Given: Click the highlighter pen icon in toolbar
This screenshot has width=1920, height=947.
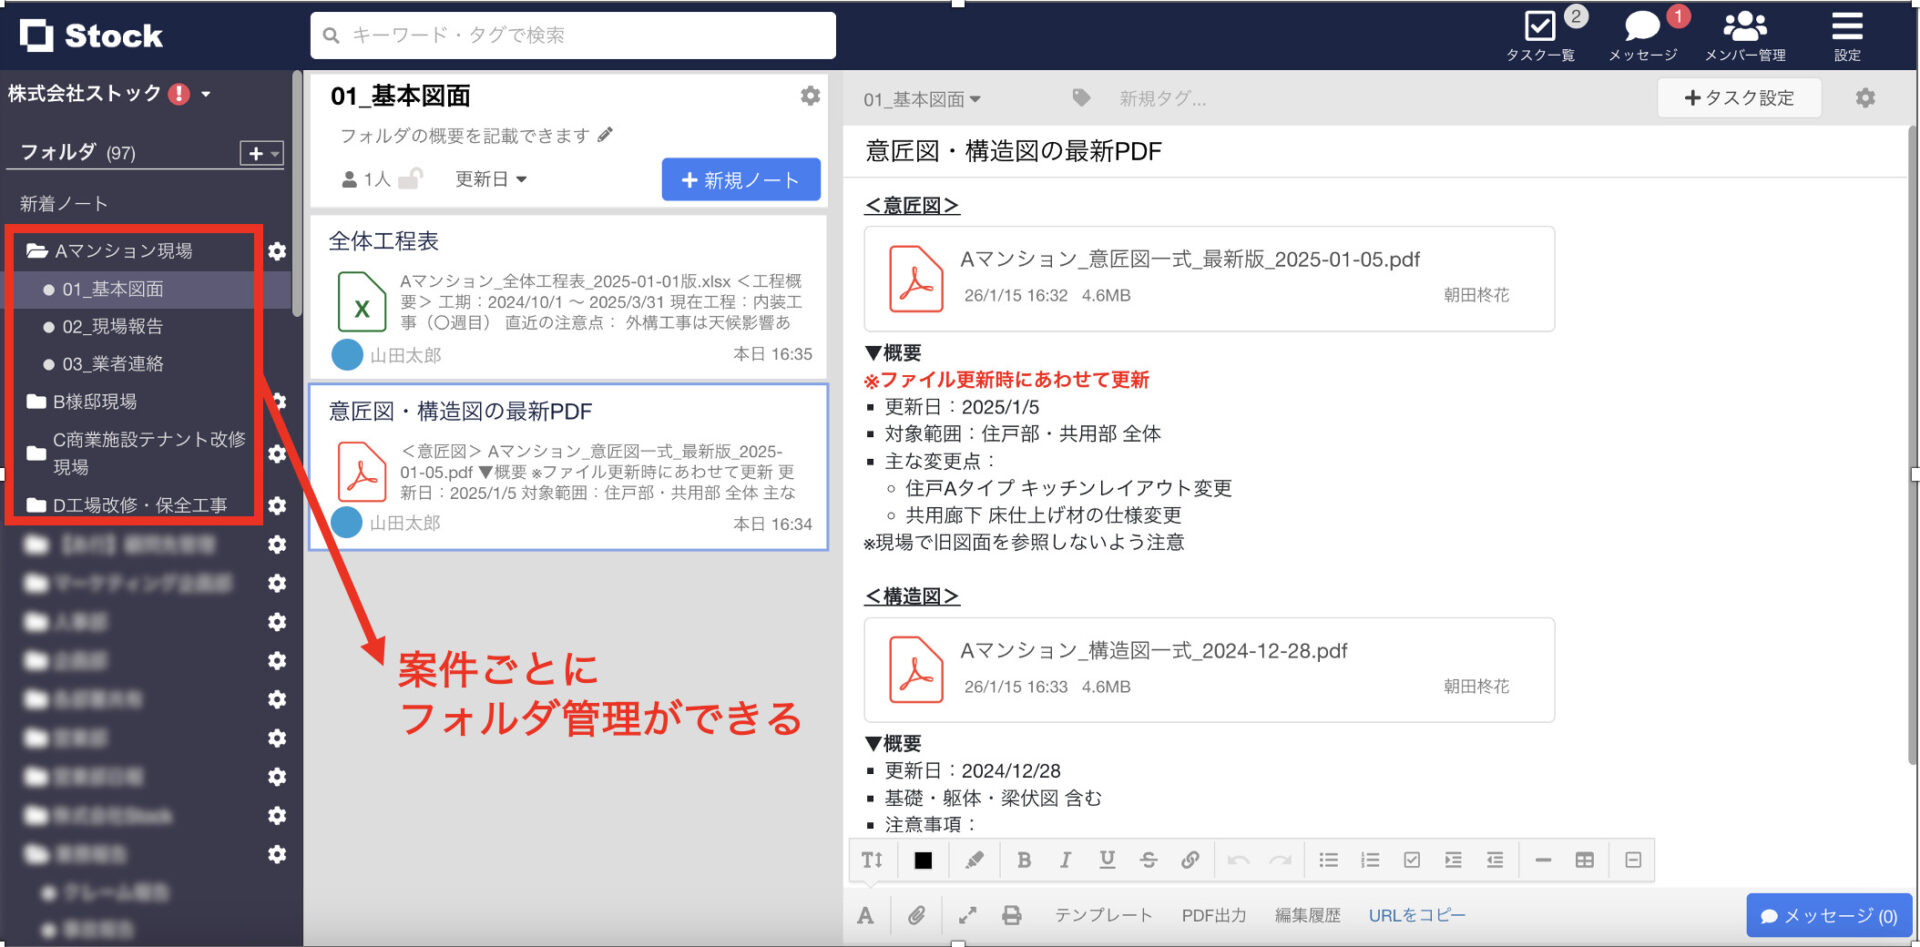Looking at the screenshot, I should coord(975,859).
